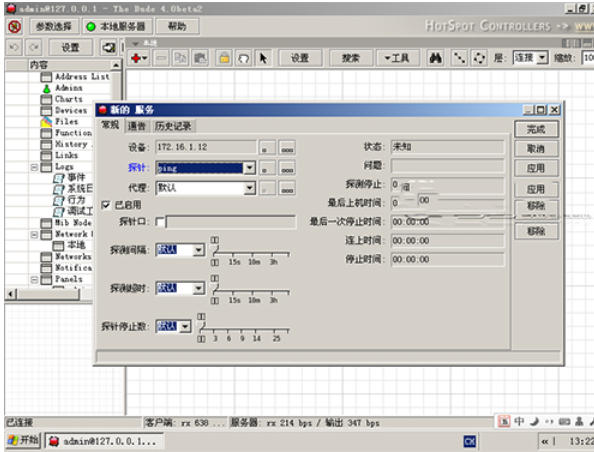This screenshot has width=594, height=452.
Task: Open the 帮助 menu
Action: pyautogui.click(x=177, y=27)
